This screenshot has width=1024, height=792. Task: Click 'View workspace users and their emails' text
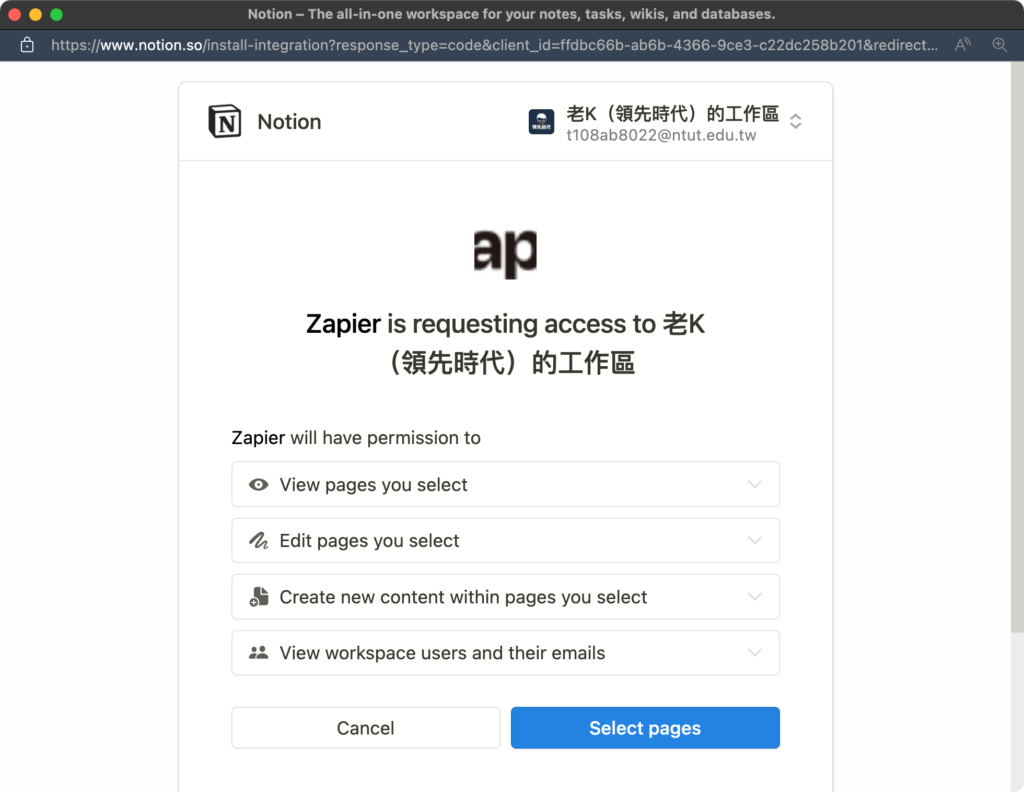click(442, 653)
